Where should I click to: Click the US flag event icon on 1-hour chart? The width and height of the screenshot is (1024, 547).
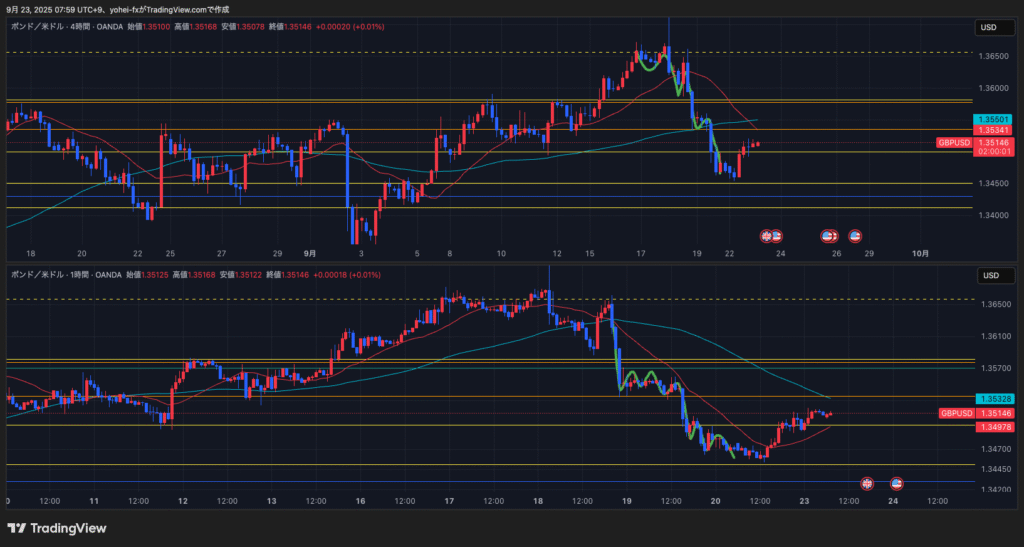pyautogui.click(x=897, y=483)
